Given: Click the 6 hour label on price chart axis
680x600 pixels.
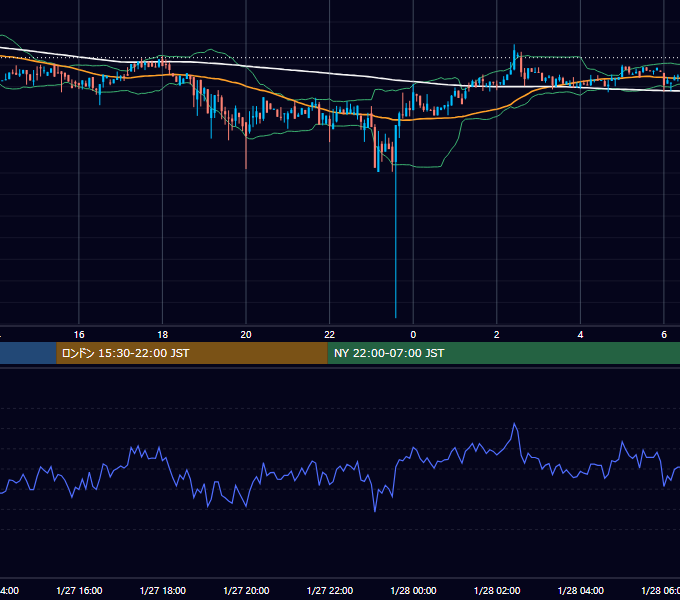Looking at the screenshot, I should (664, 335).
